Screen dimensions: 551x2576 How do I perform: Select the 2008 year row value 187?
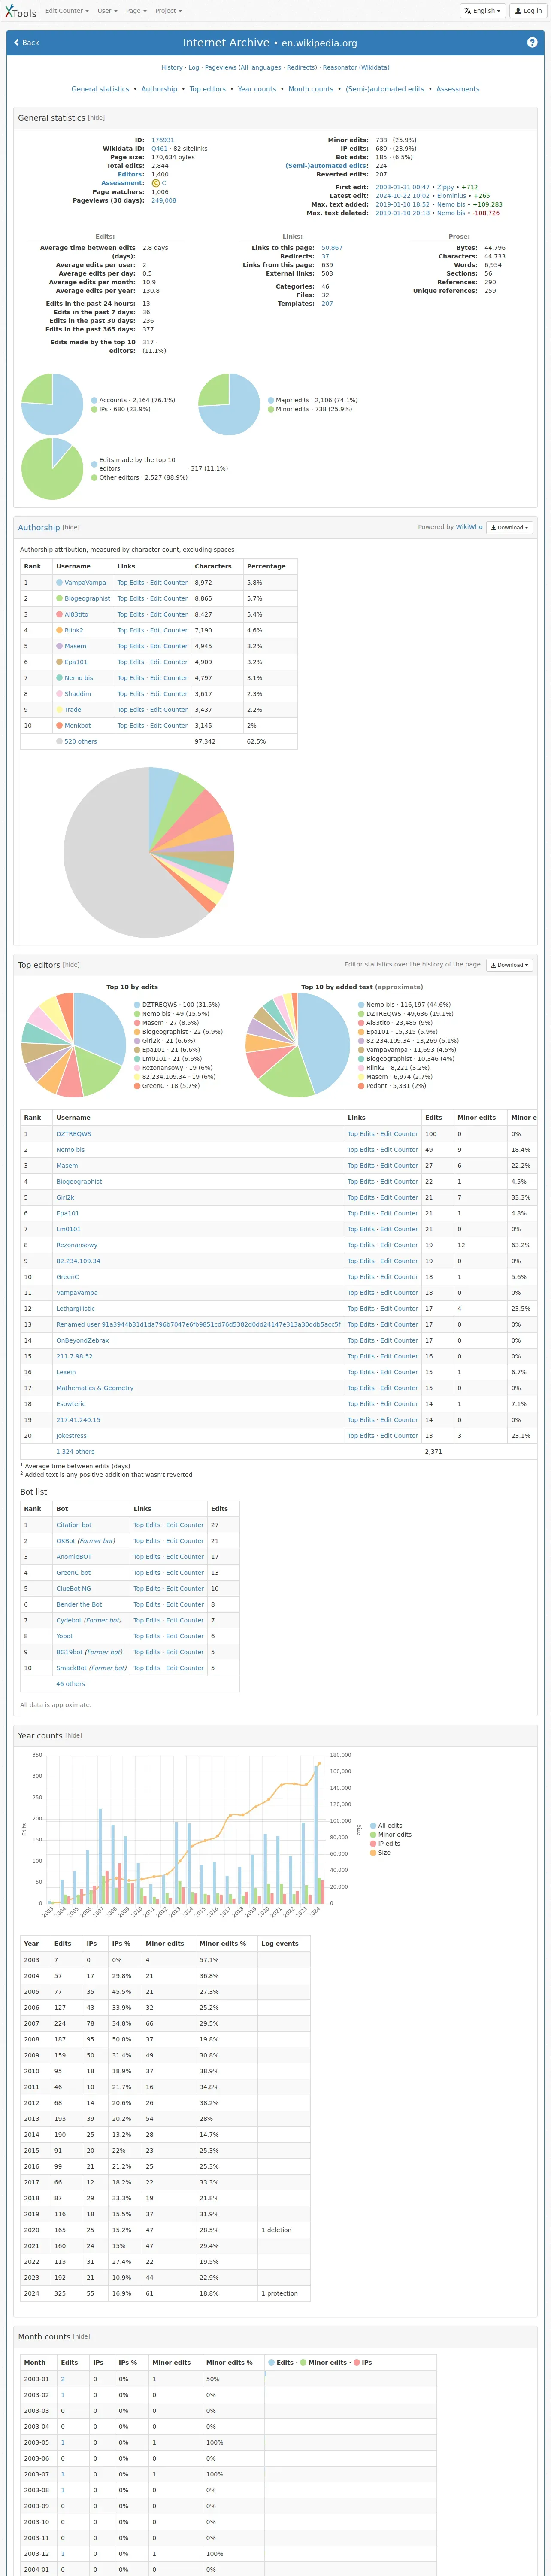point(60,2039)
